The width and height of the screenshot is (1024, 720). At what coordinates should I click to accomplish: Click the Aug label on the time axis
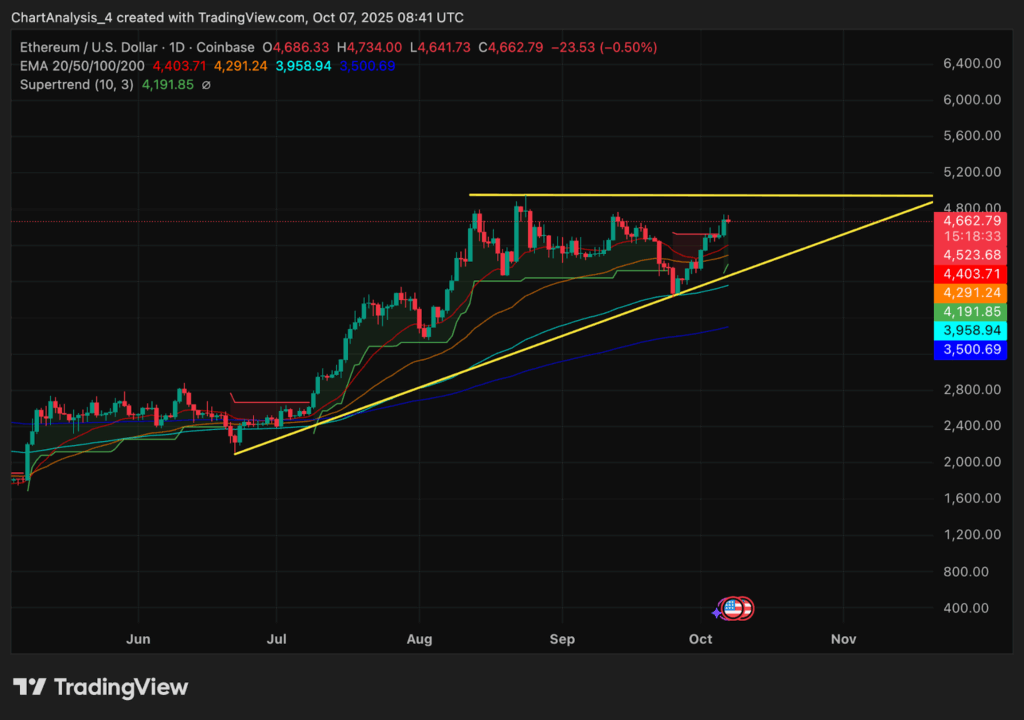420,638
